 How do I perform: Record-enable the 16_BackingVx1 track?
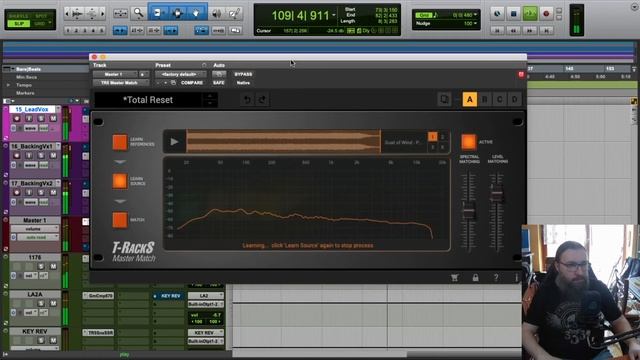coord(16,156)
